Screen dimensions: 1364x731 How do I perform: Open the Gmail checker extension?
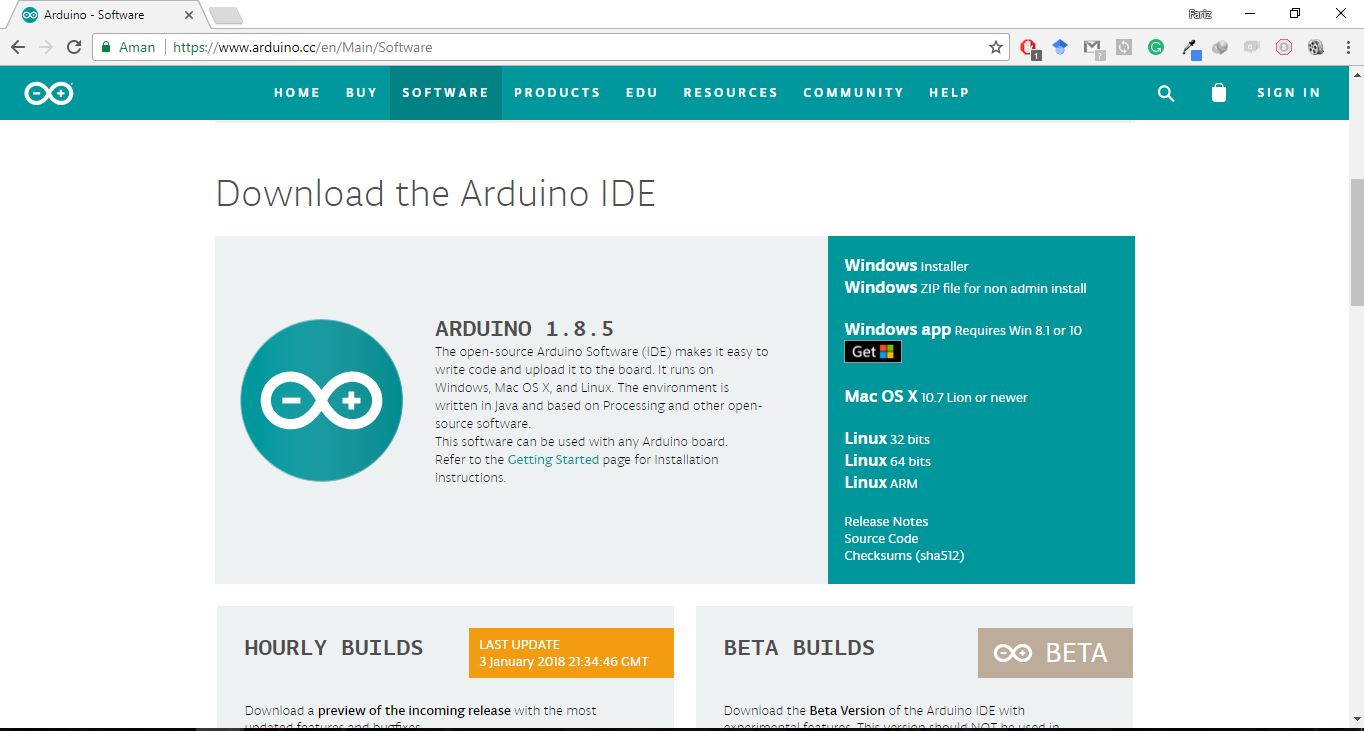coord(1092,47)
